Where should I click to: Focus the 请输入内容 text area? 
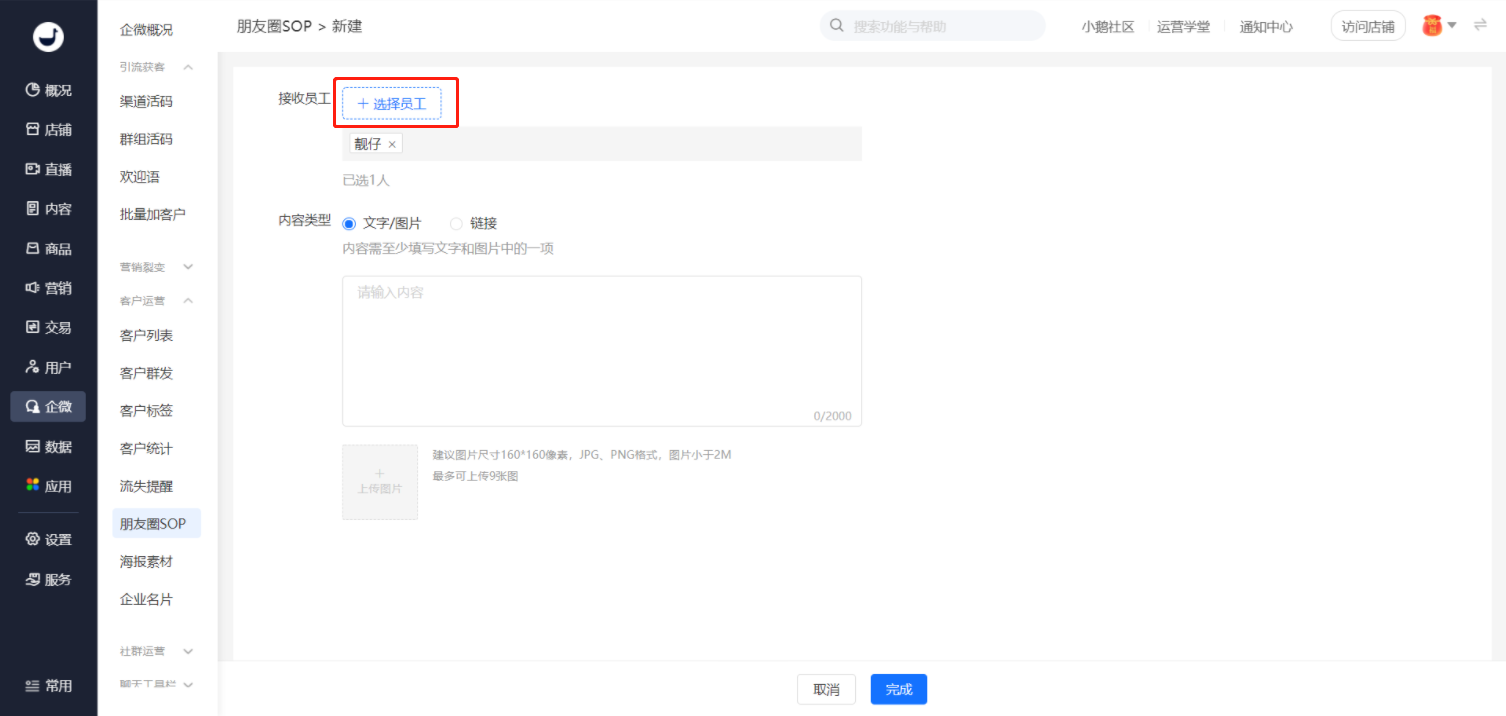click(602, 351)
